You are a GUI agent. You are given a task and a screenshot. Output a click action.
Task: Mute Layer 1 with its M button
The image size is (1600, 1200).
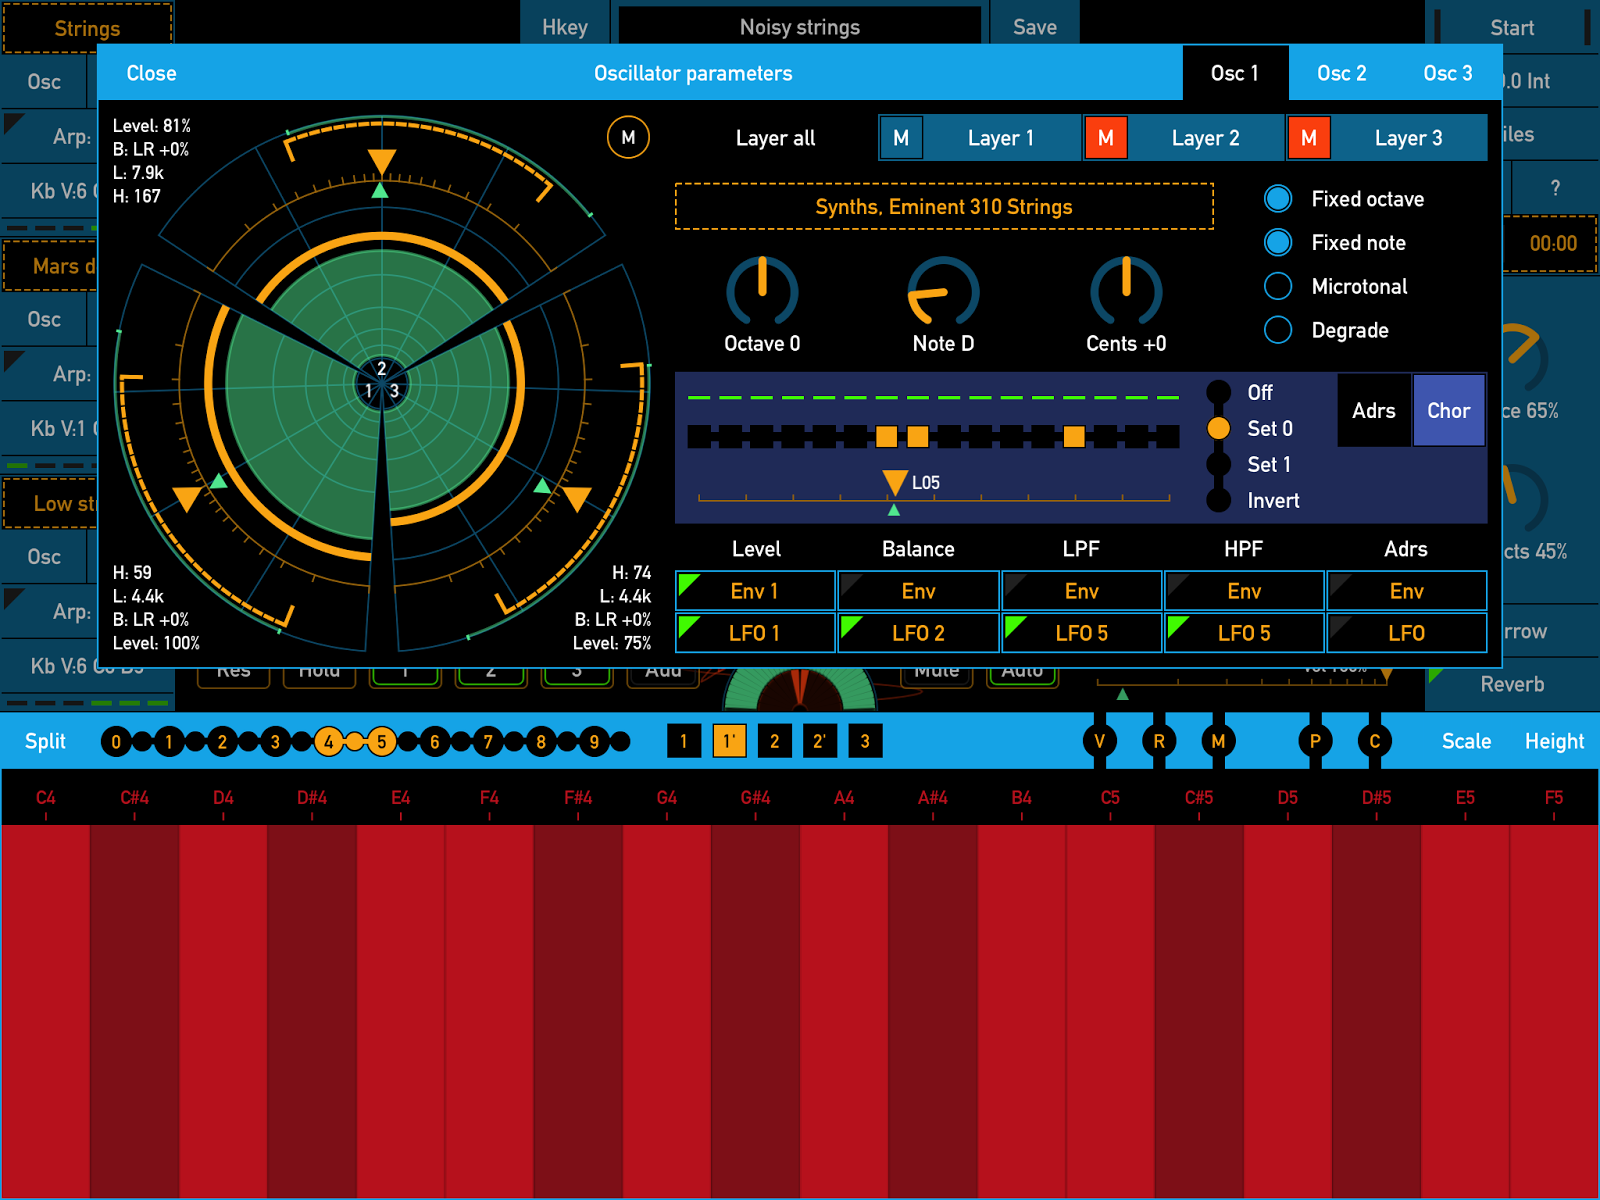pos(901,138)
